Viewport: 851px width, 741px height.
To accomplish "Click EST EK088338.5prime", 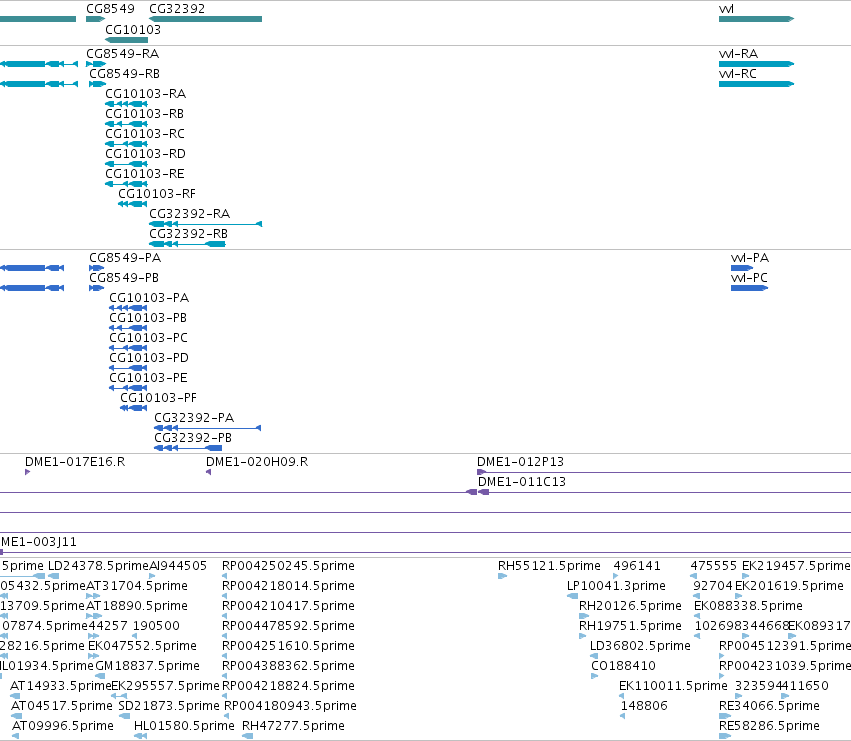I will 748,606.
